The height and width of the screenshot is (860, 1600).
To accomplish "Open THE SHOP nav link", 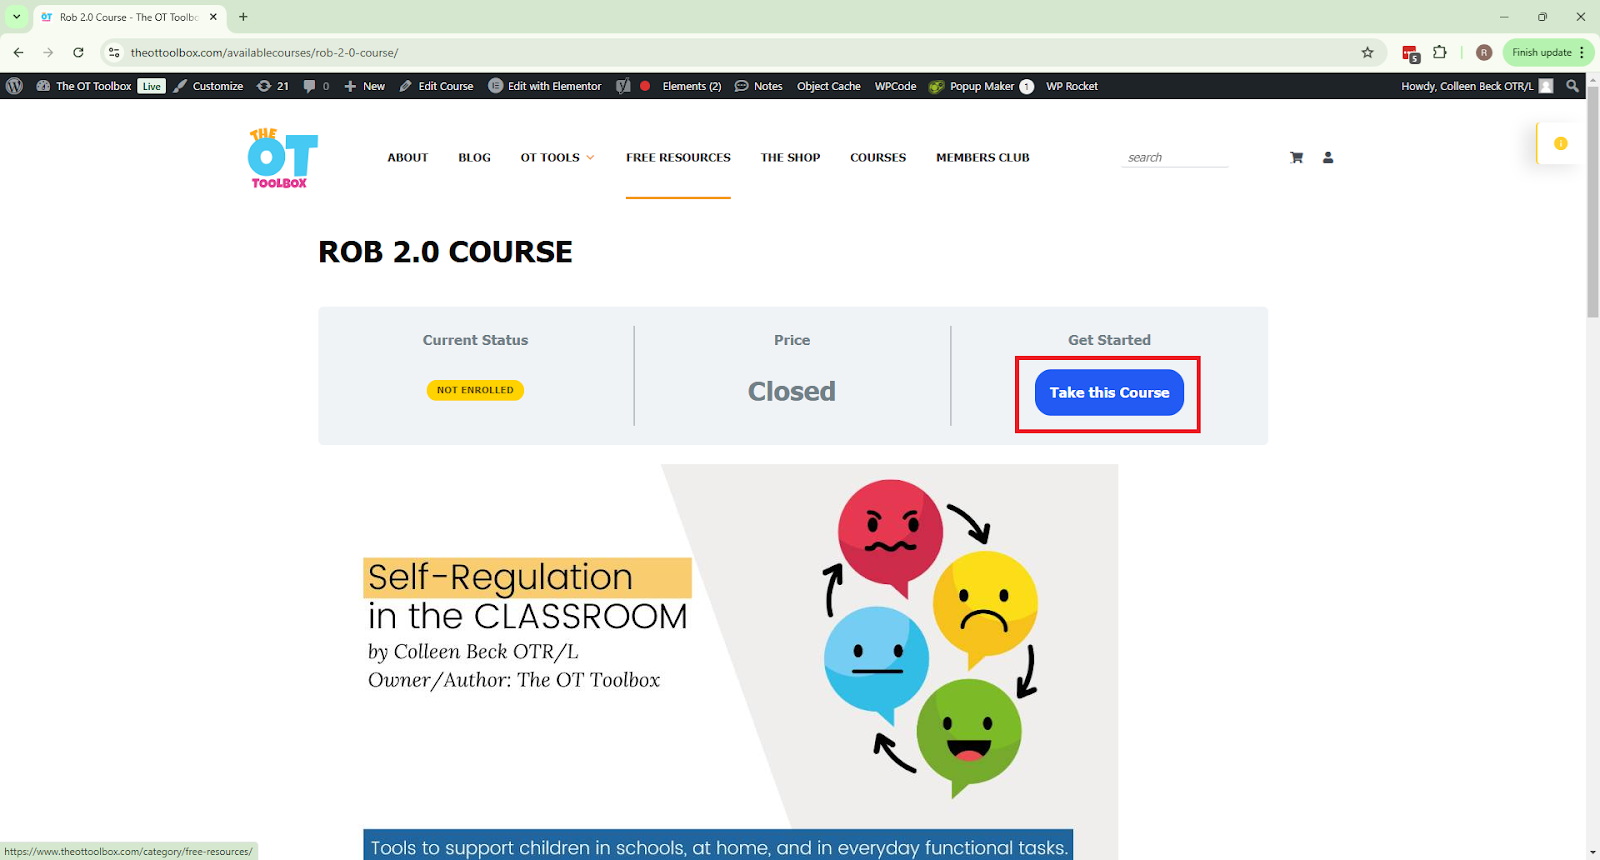I will 790,158.
